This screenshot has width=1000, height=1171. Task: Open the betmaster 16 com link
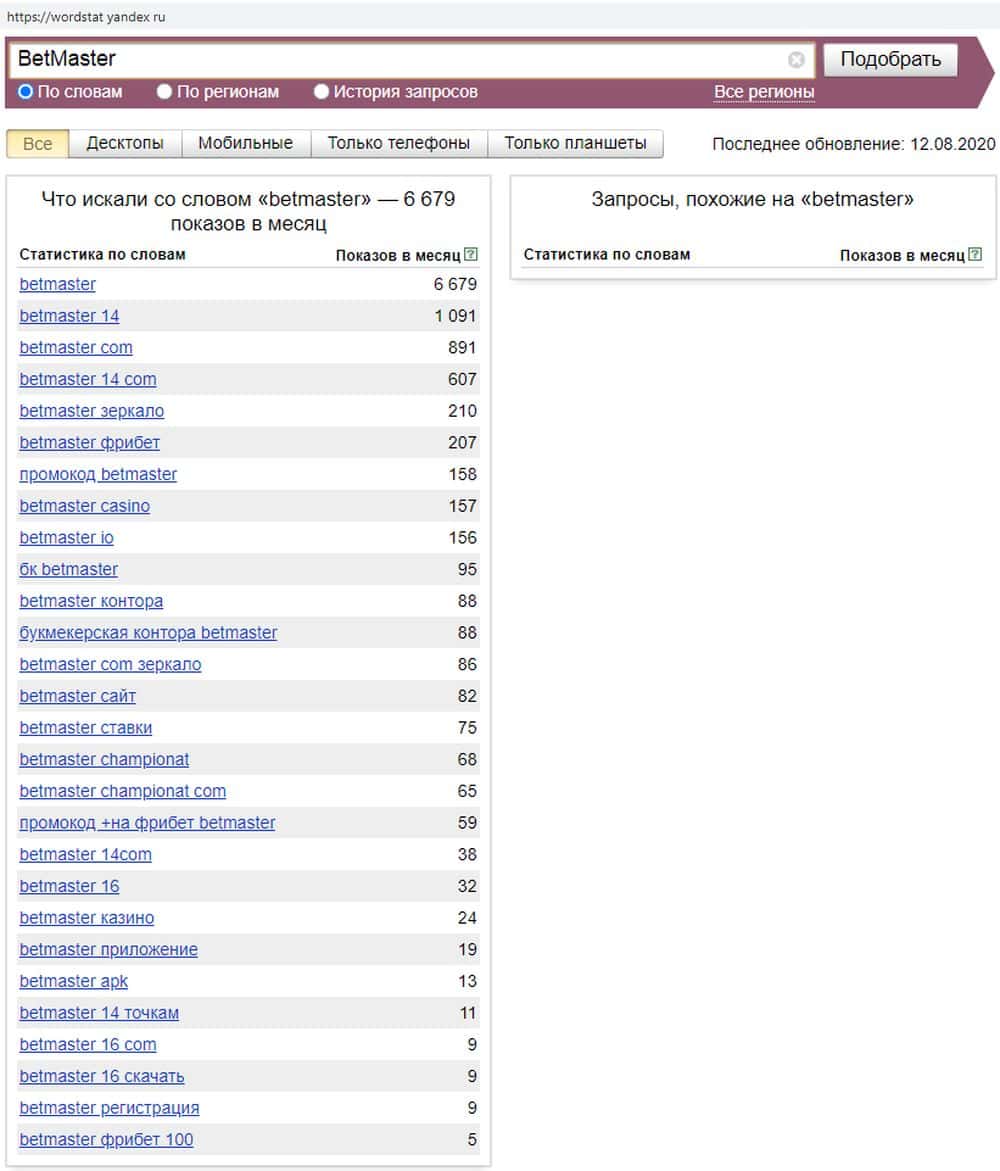[87, 1045]
